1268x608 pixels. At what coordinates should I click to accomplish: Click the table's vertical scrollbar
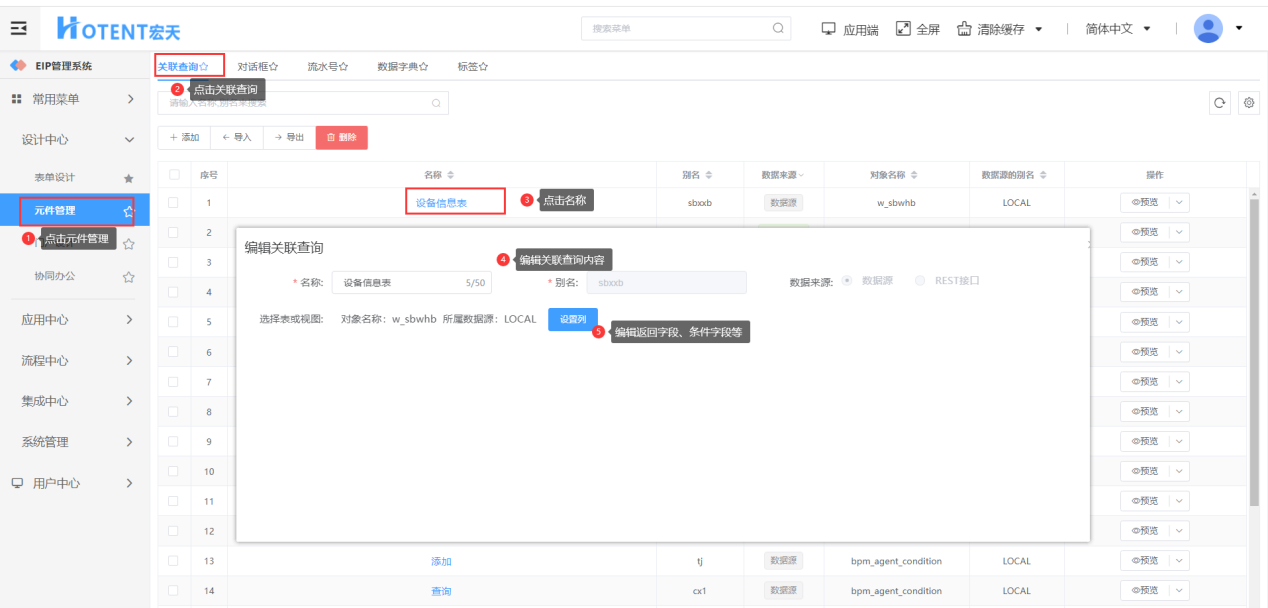pos(1255,350)
